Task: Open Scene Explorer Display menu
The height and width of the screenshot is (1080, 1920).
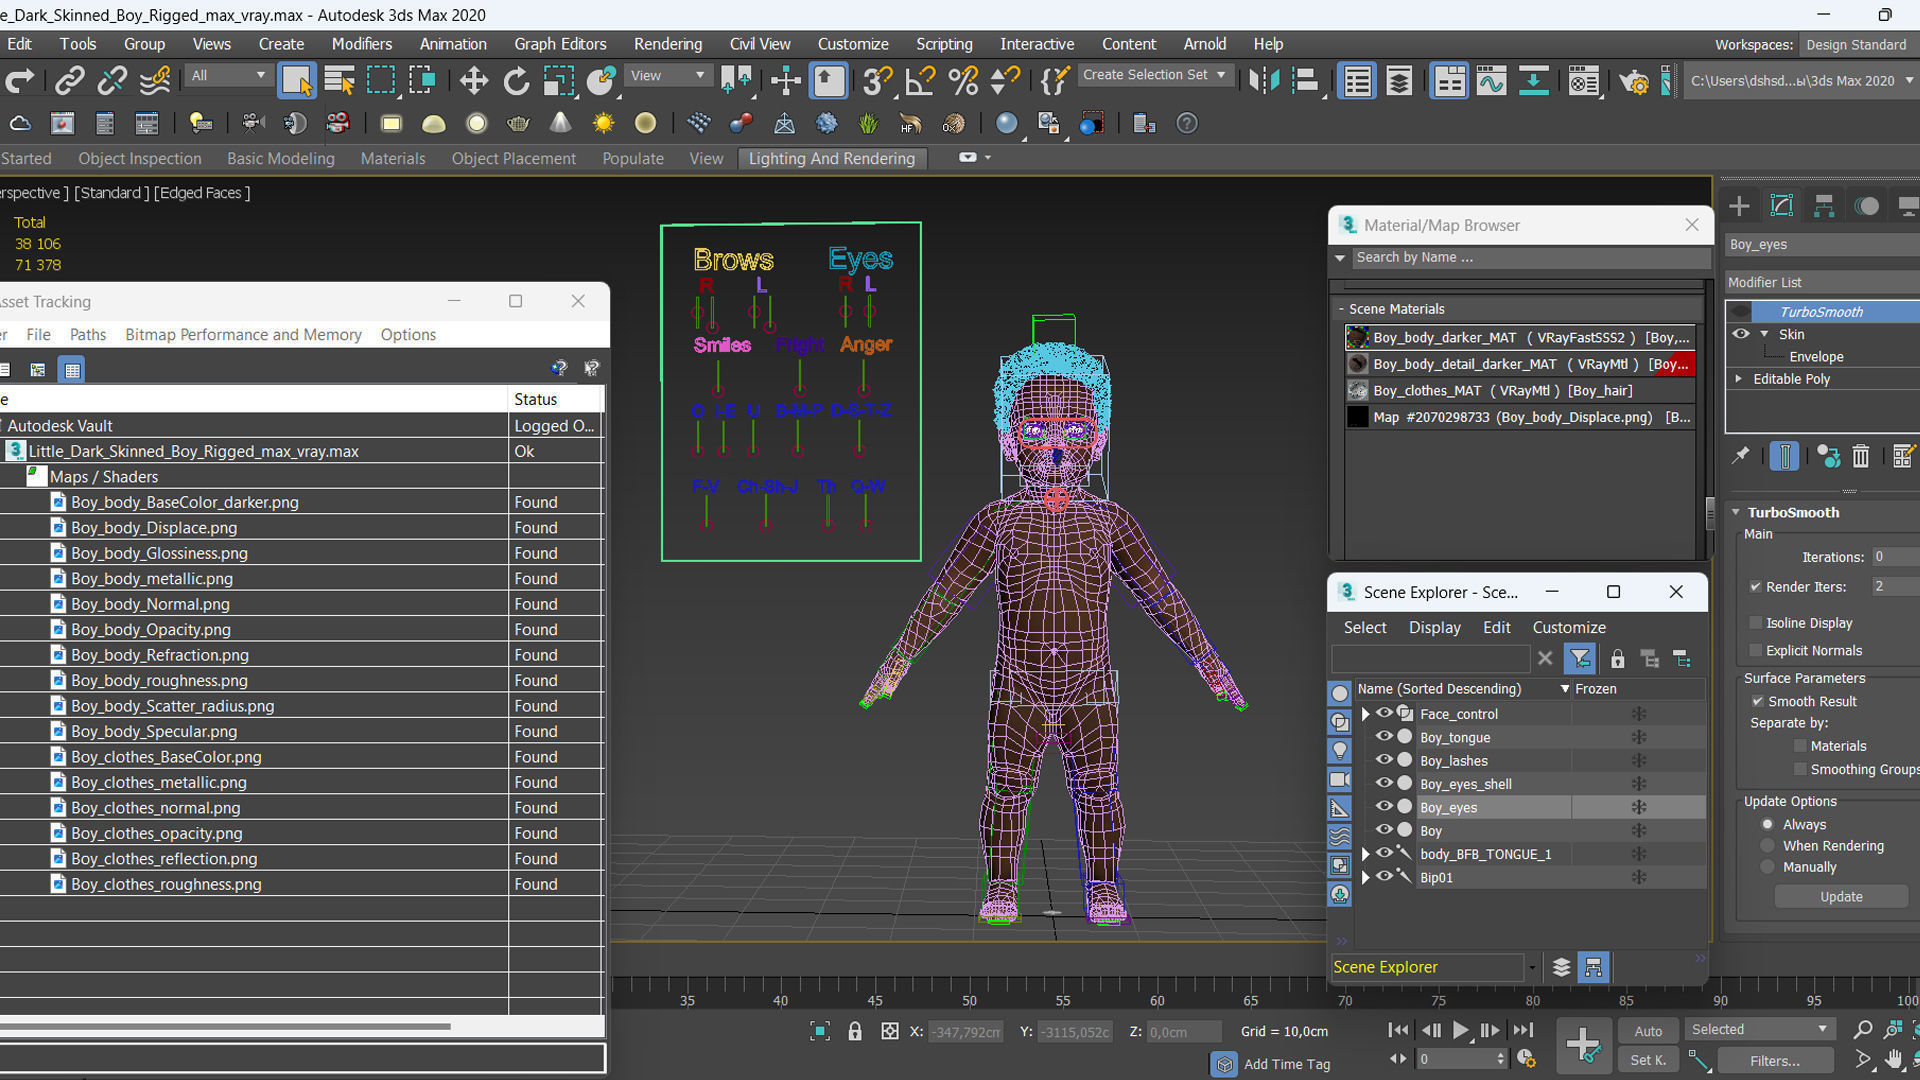Action: pyautogui.click(x=1434, y=627)
